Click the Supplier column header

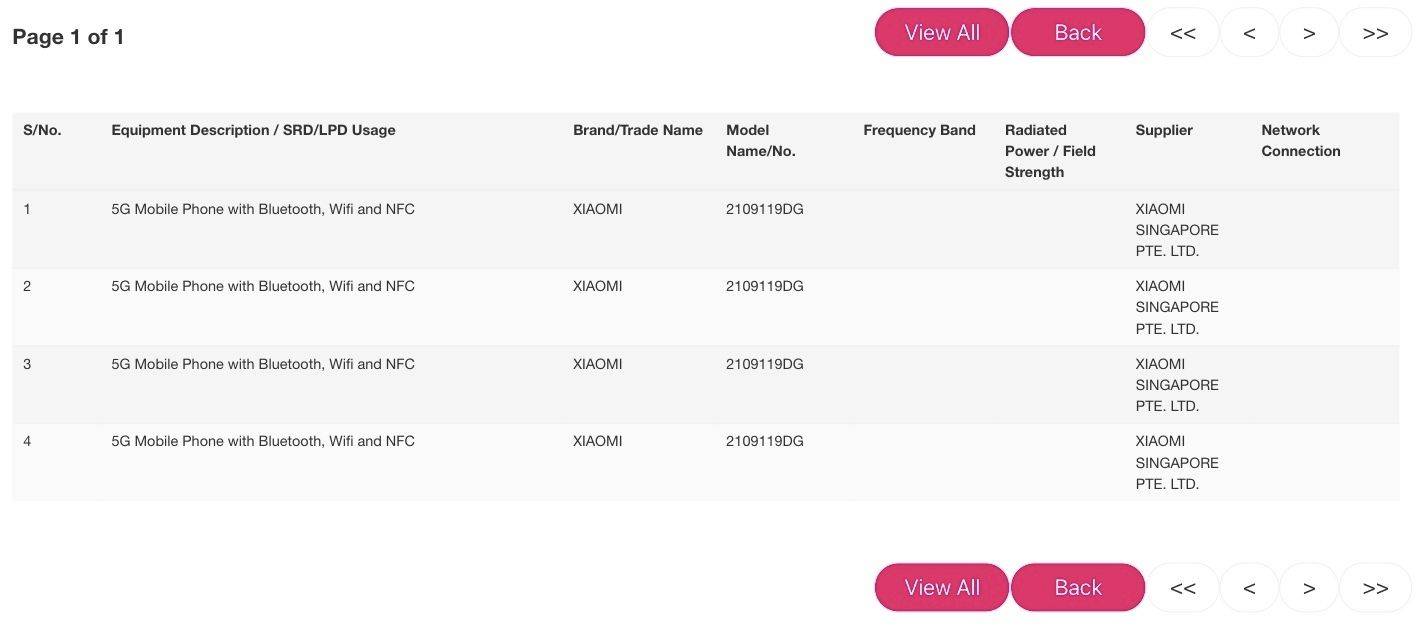pyautogui.click(x=1164, y=130)
